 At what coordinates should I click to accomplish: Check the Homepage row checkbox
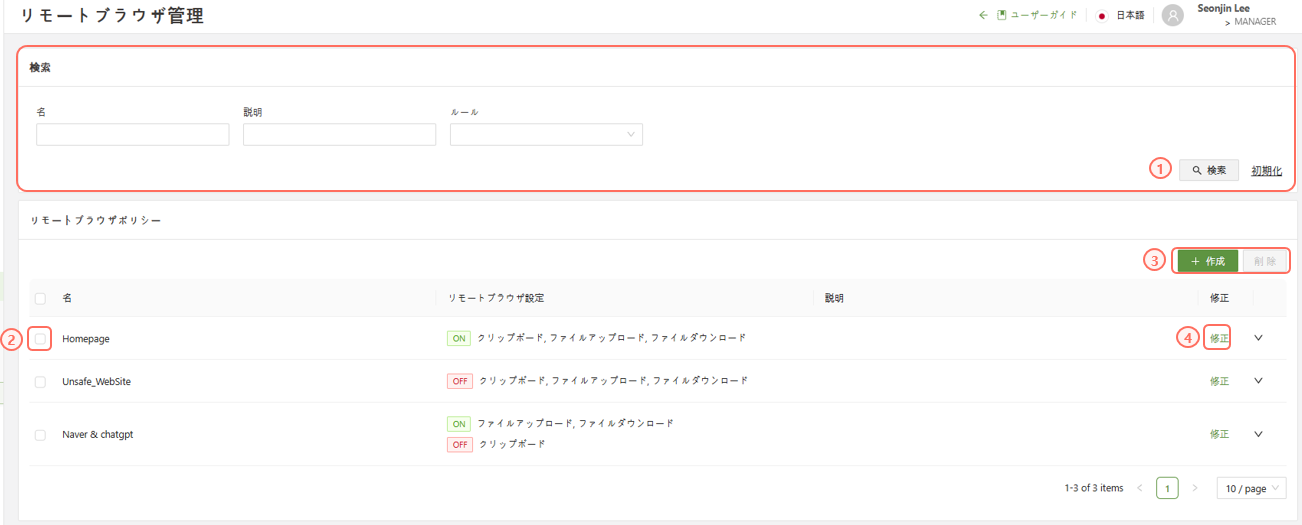coord(40,339)
